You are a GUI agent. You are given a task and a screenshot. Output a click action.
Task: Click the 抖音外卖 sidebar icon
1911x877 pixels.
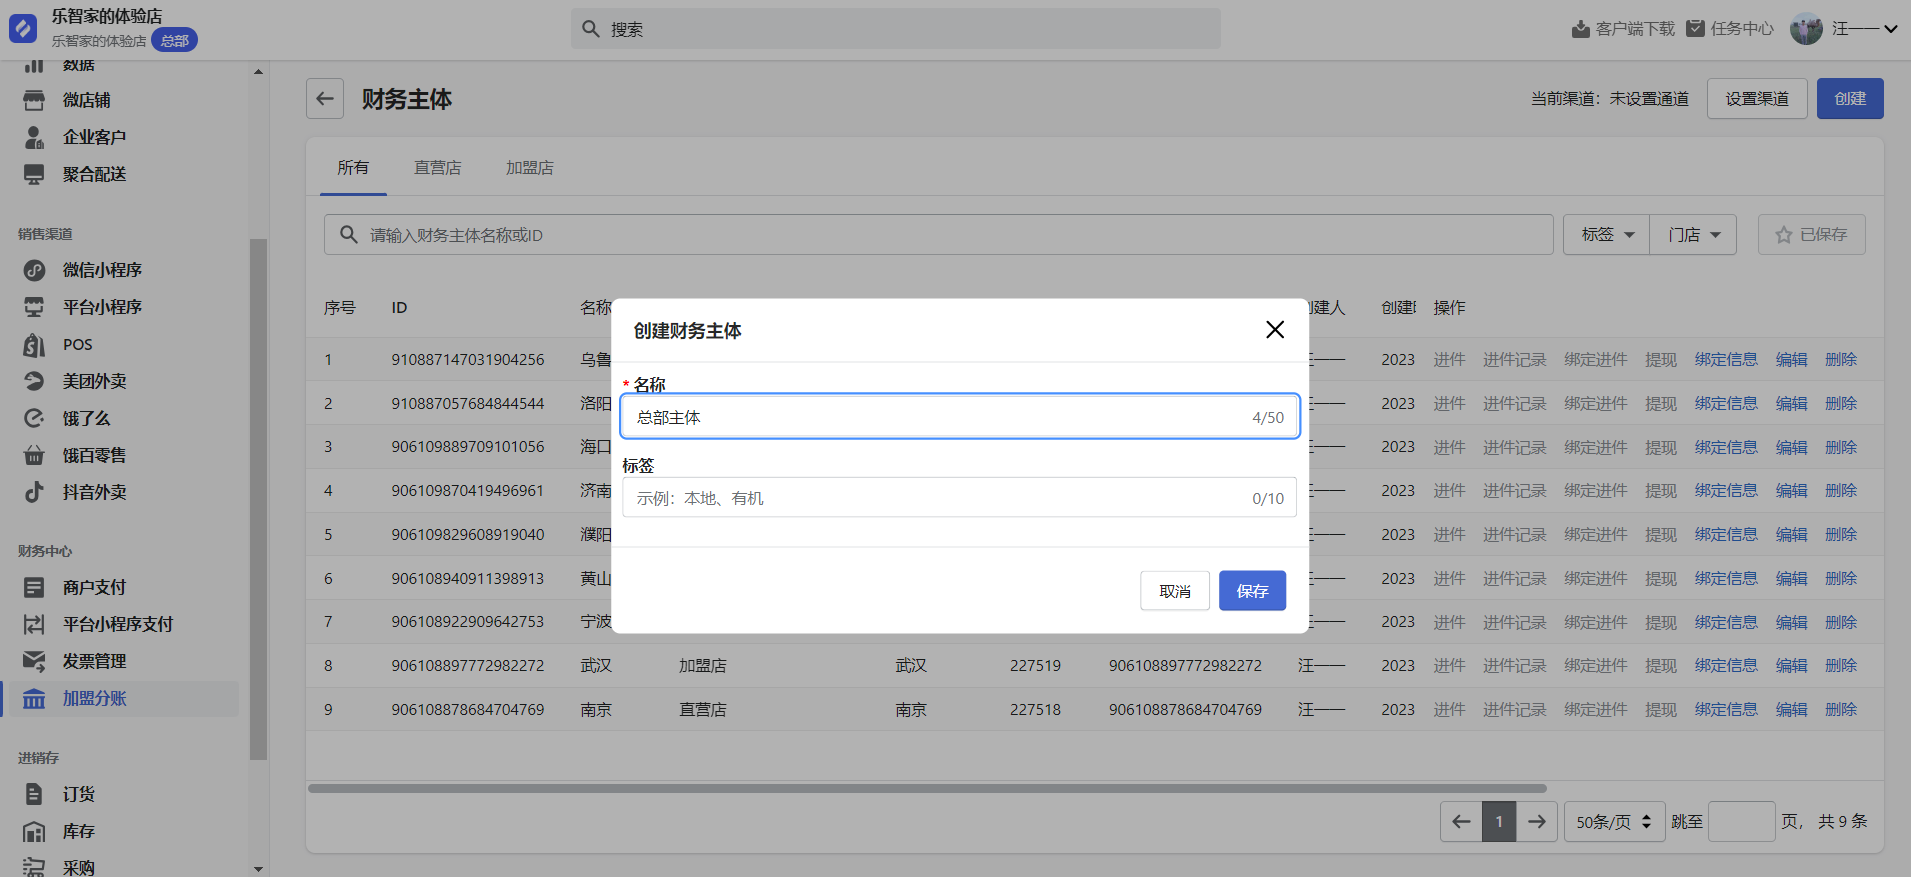(35, 492)
